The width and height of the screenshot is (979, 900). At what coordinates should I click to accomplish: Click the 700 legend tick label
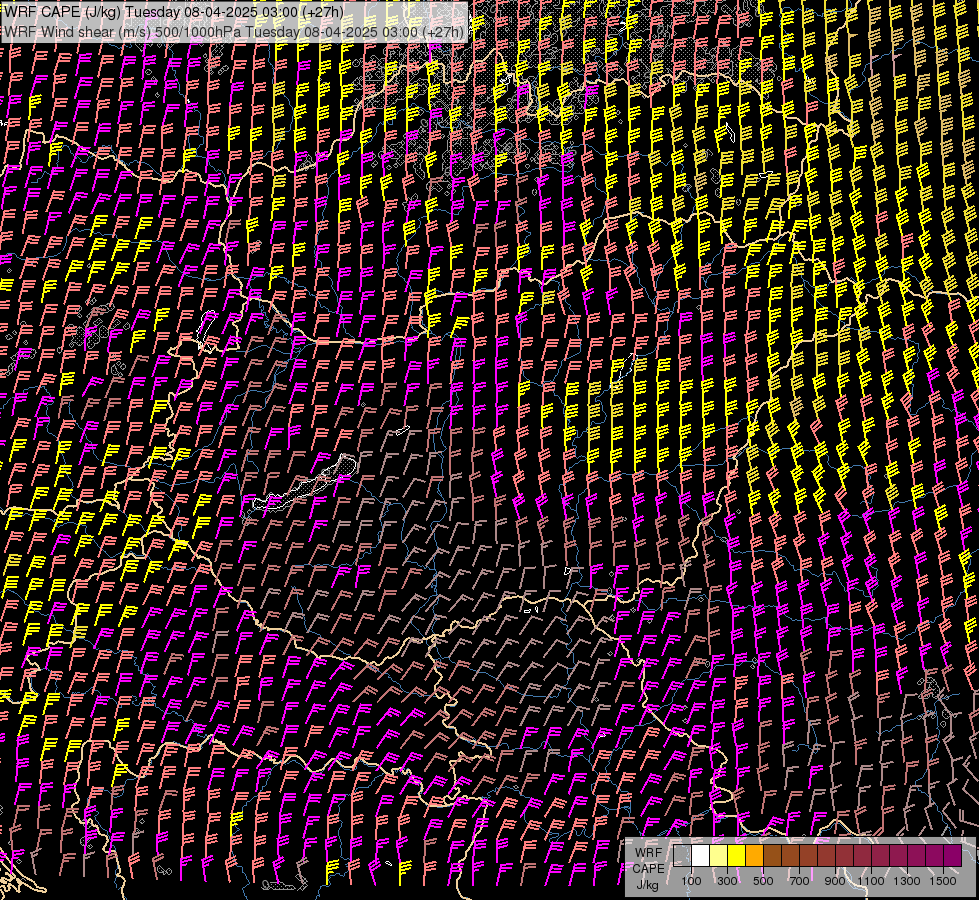[x=799, y=881]
